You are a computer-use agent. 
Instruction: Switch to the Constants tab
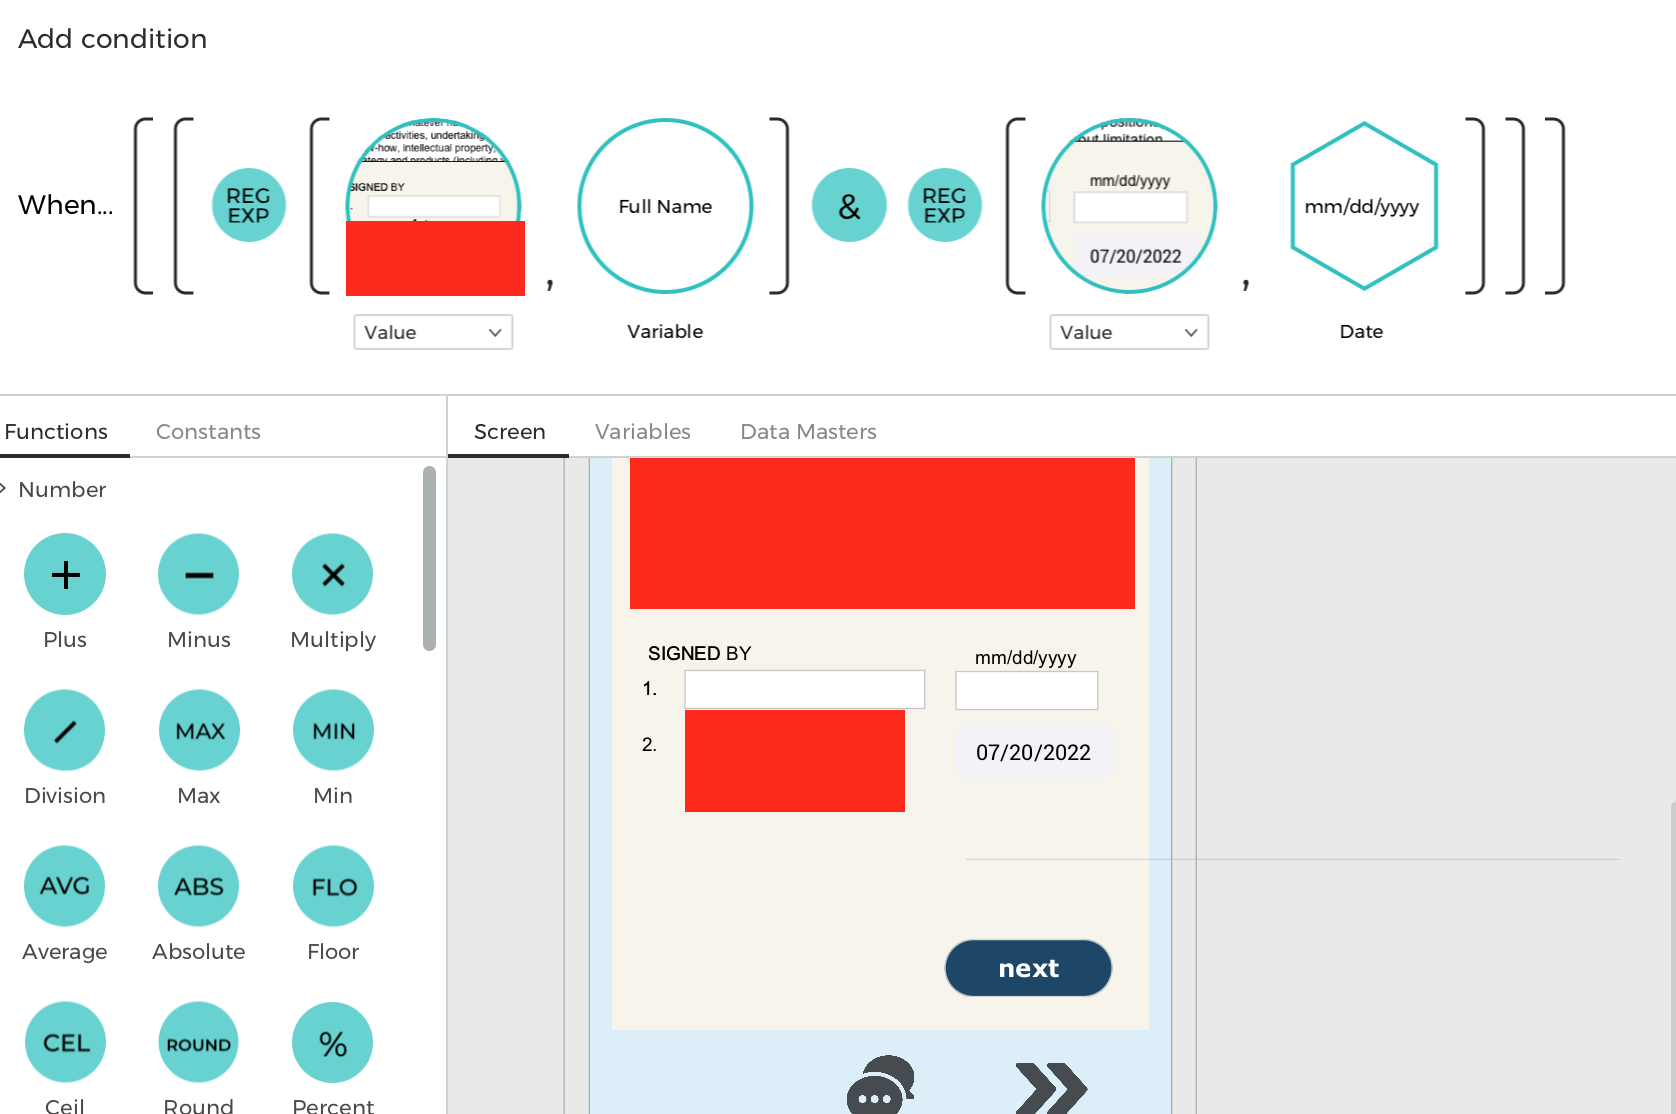click(208, 431)
